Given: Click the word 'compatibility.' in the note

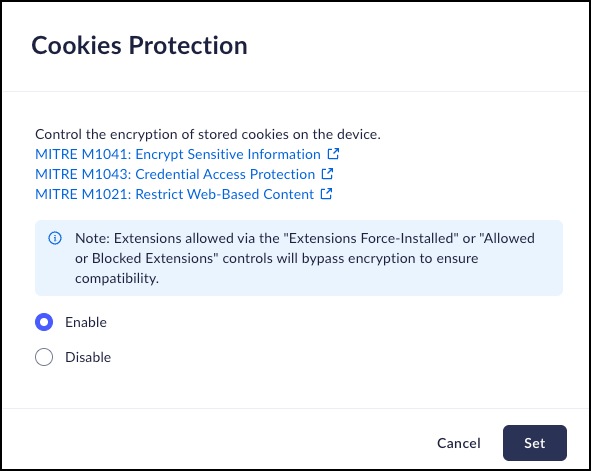Looking at the screenshot, I should click(117, 278).
